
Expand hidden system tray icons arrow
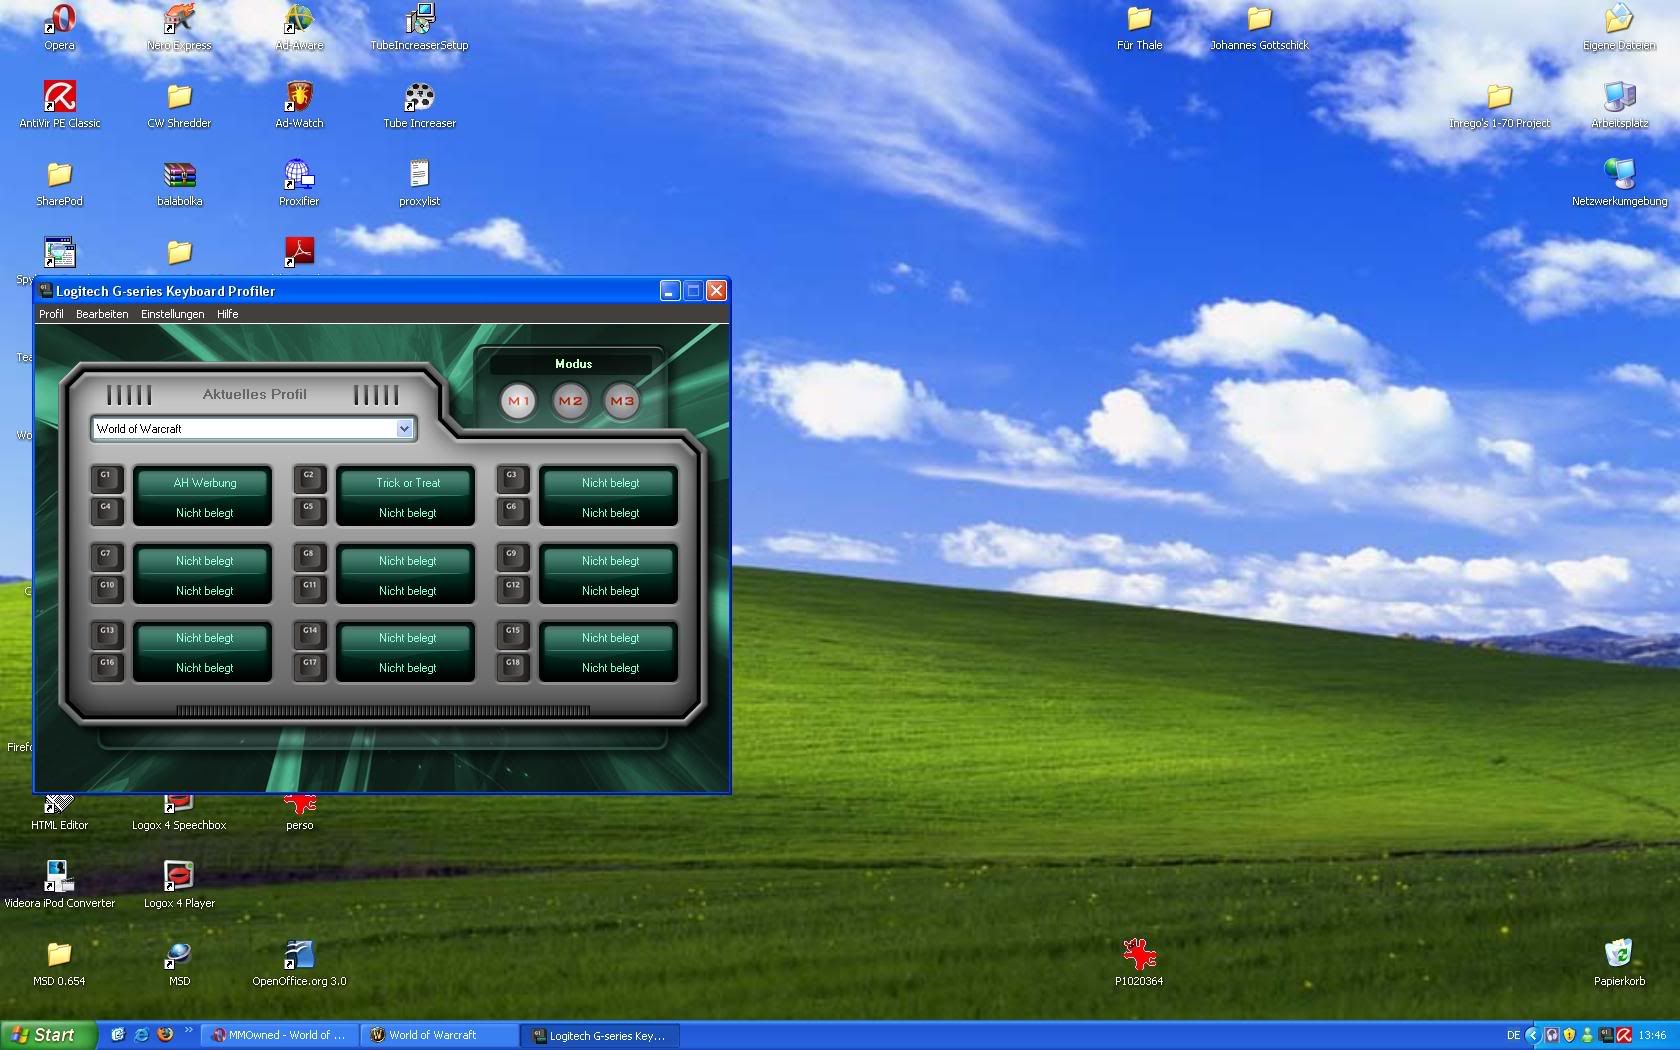pyautogui.click(x=1532, y=1035)
